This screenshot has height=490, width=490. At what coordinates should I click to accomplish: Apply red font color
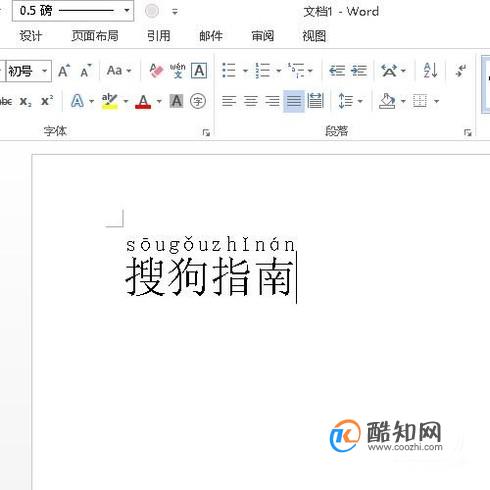coord(143,101)
